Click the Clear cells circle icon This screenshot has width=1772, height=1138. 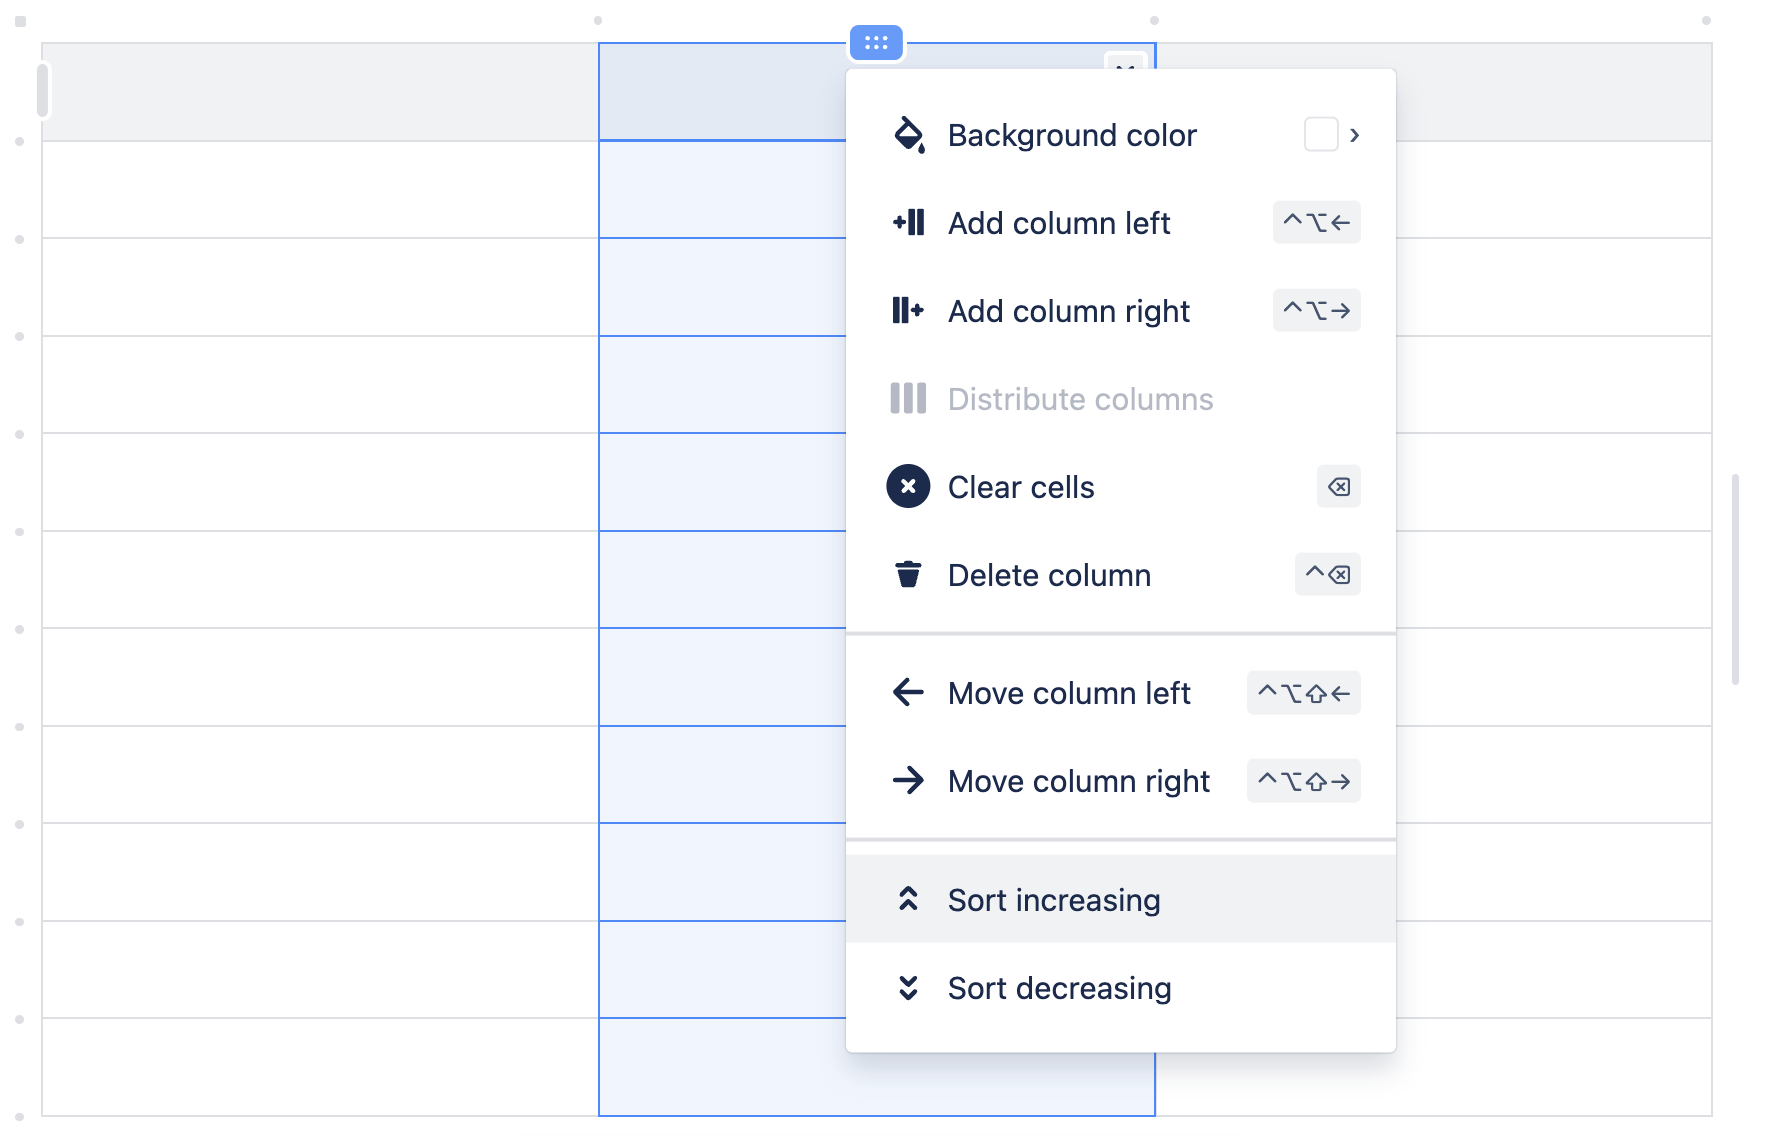coord(908,487)
